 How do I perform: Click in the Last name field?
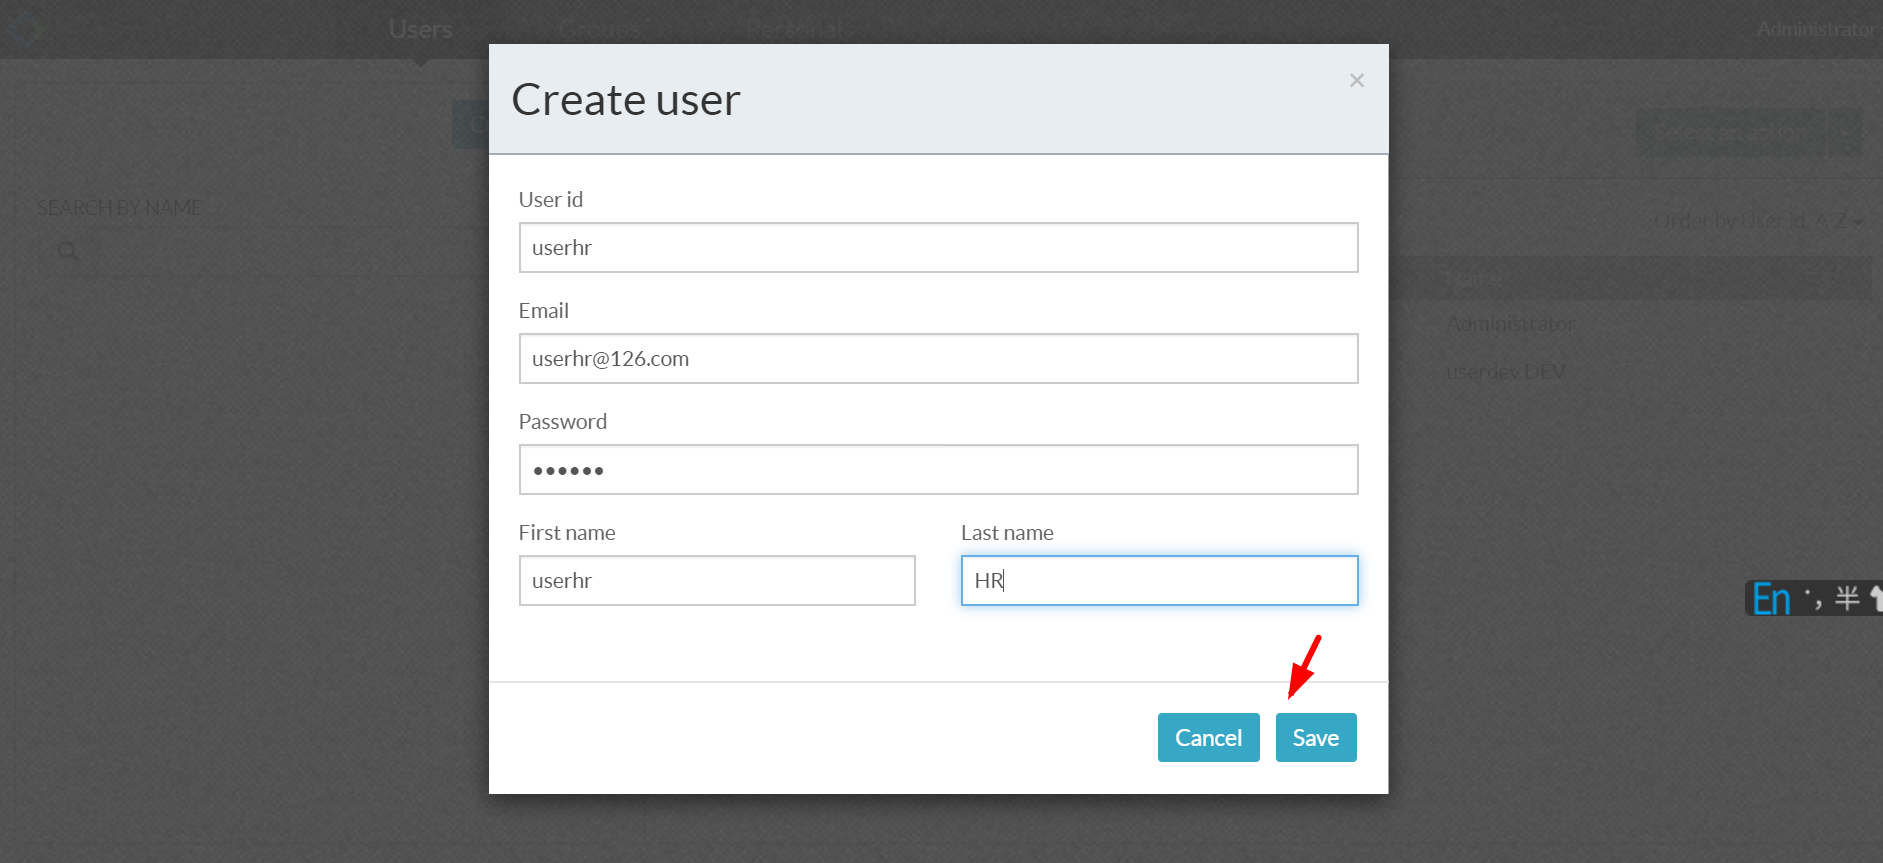pos(1159,580)
